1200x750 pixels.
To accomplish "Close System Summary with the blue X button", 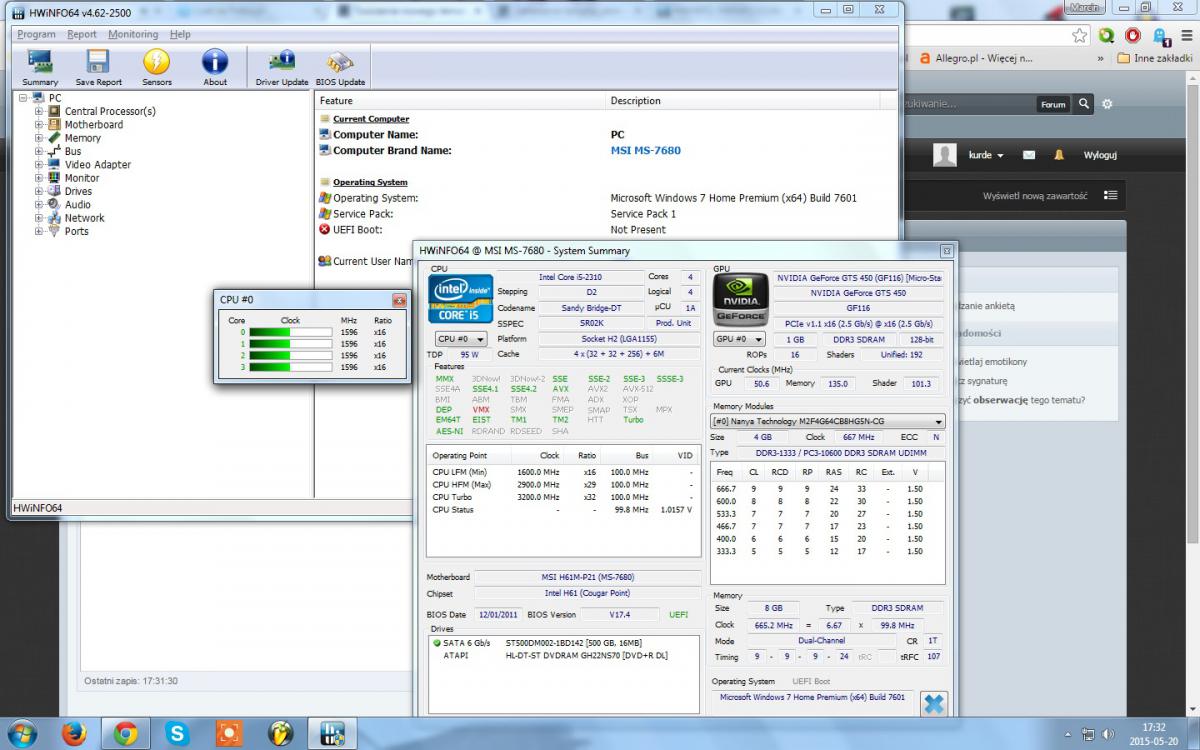I will click(933, 704).
